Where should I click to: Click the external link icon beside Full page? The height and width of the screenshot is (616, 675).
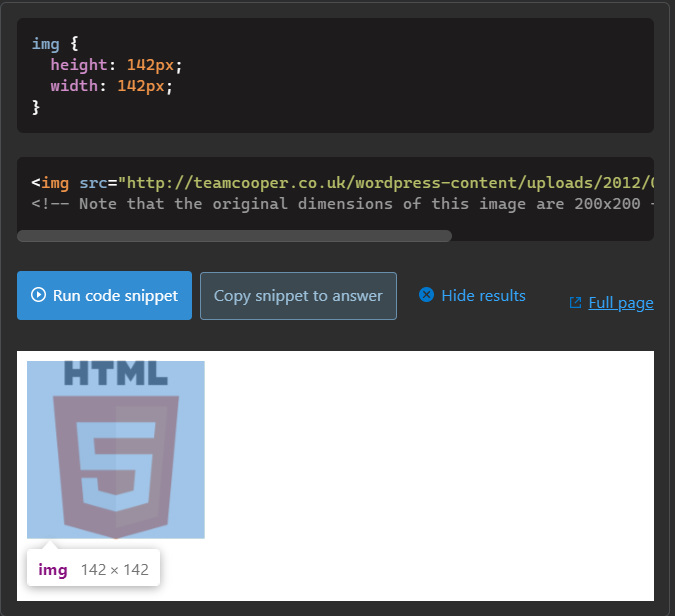coord(576,303)
